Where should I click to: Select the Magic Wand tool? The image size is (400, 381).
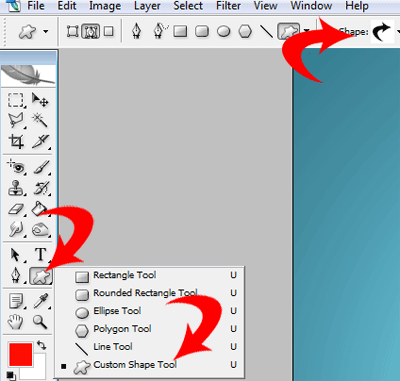(x=40, y=120)
